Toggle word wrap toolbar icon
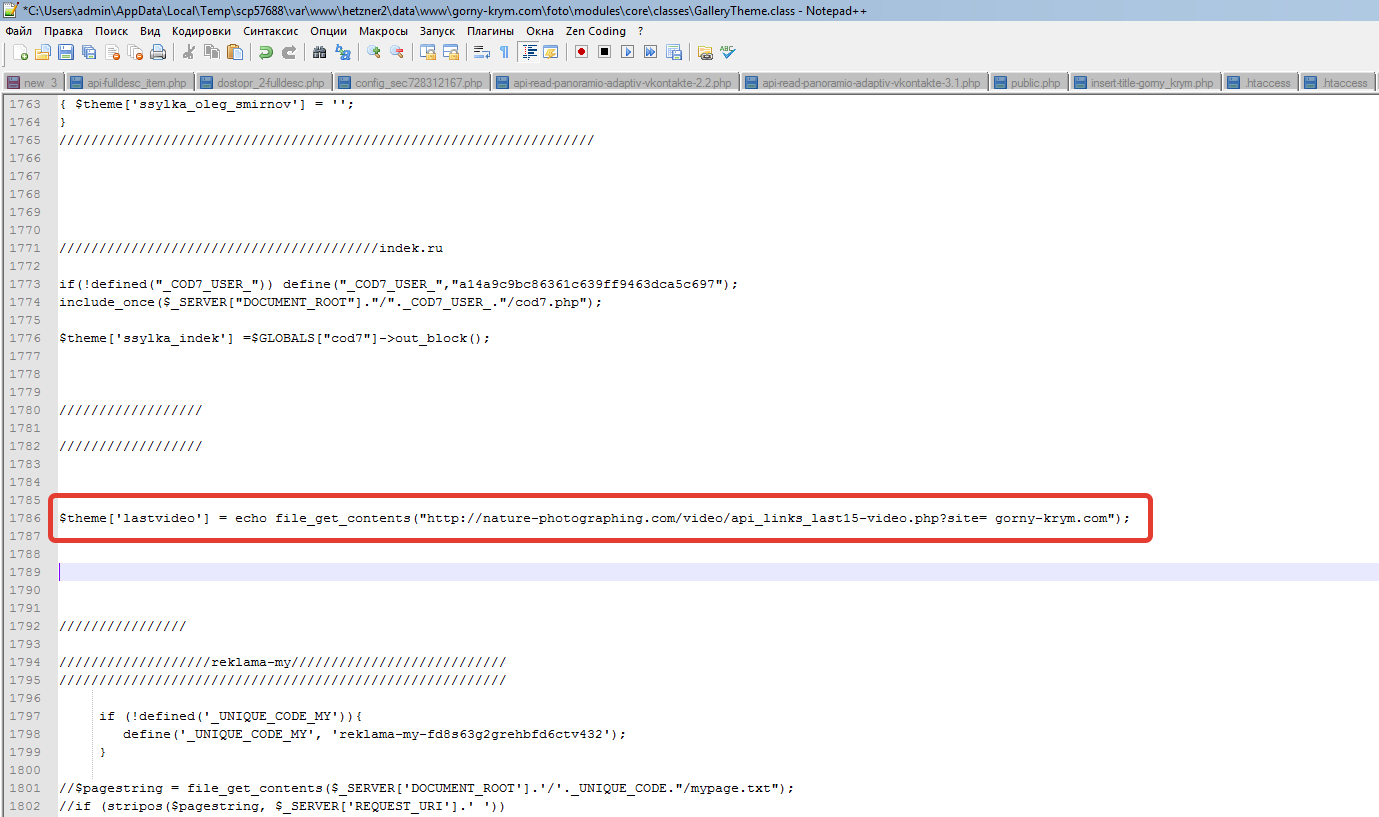The image size is (1379, 817). pos(481,52)
